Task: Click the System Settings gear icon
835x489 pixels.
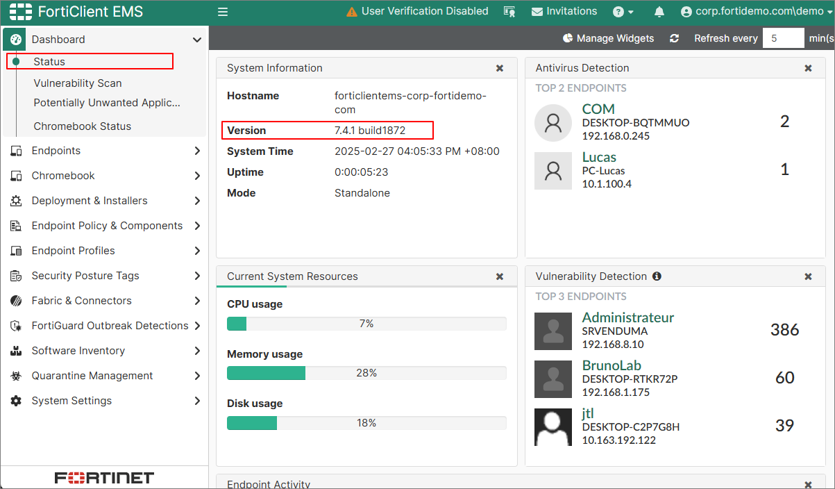Action: coord(16,401)
